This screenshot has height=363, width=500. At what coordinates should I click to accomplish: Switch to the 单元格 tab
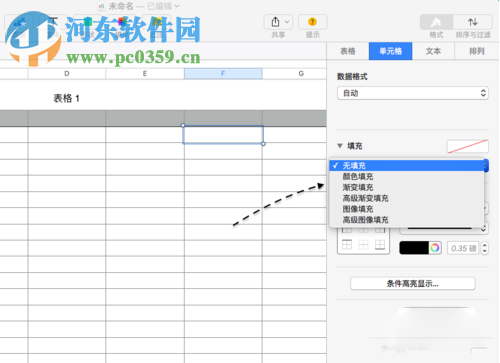point(390,51)
